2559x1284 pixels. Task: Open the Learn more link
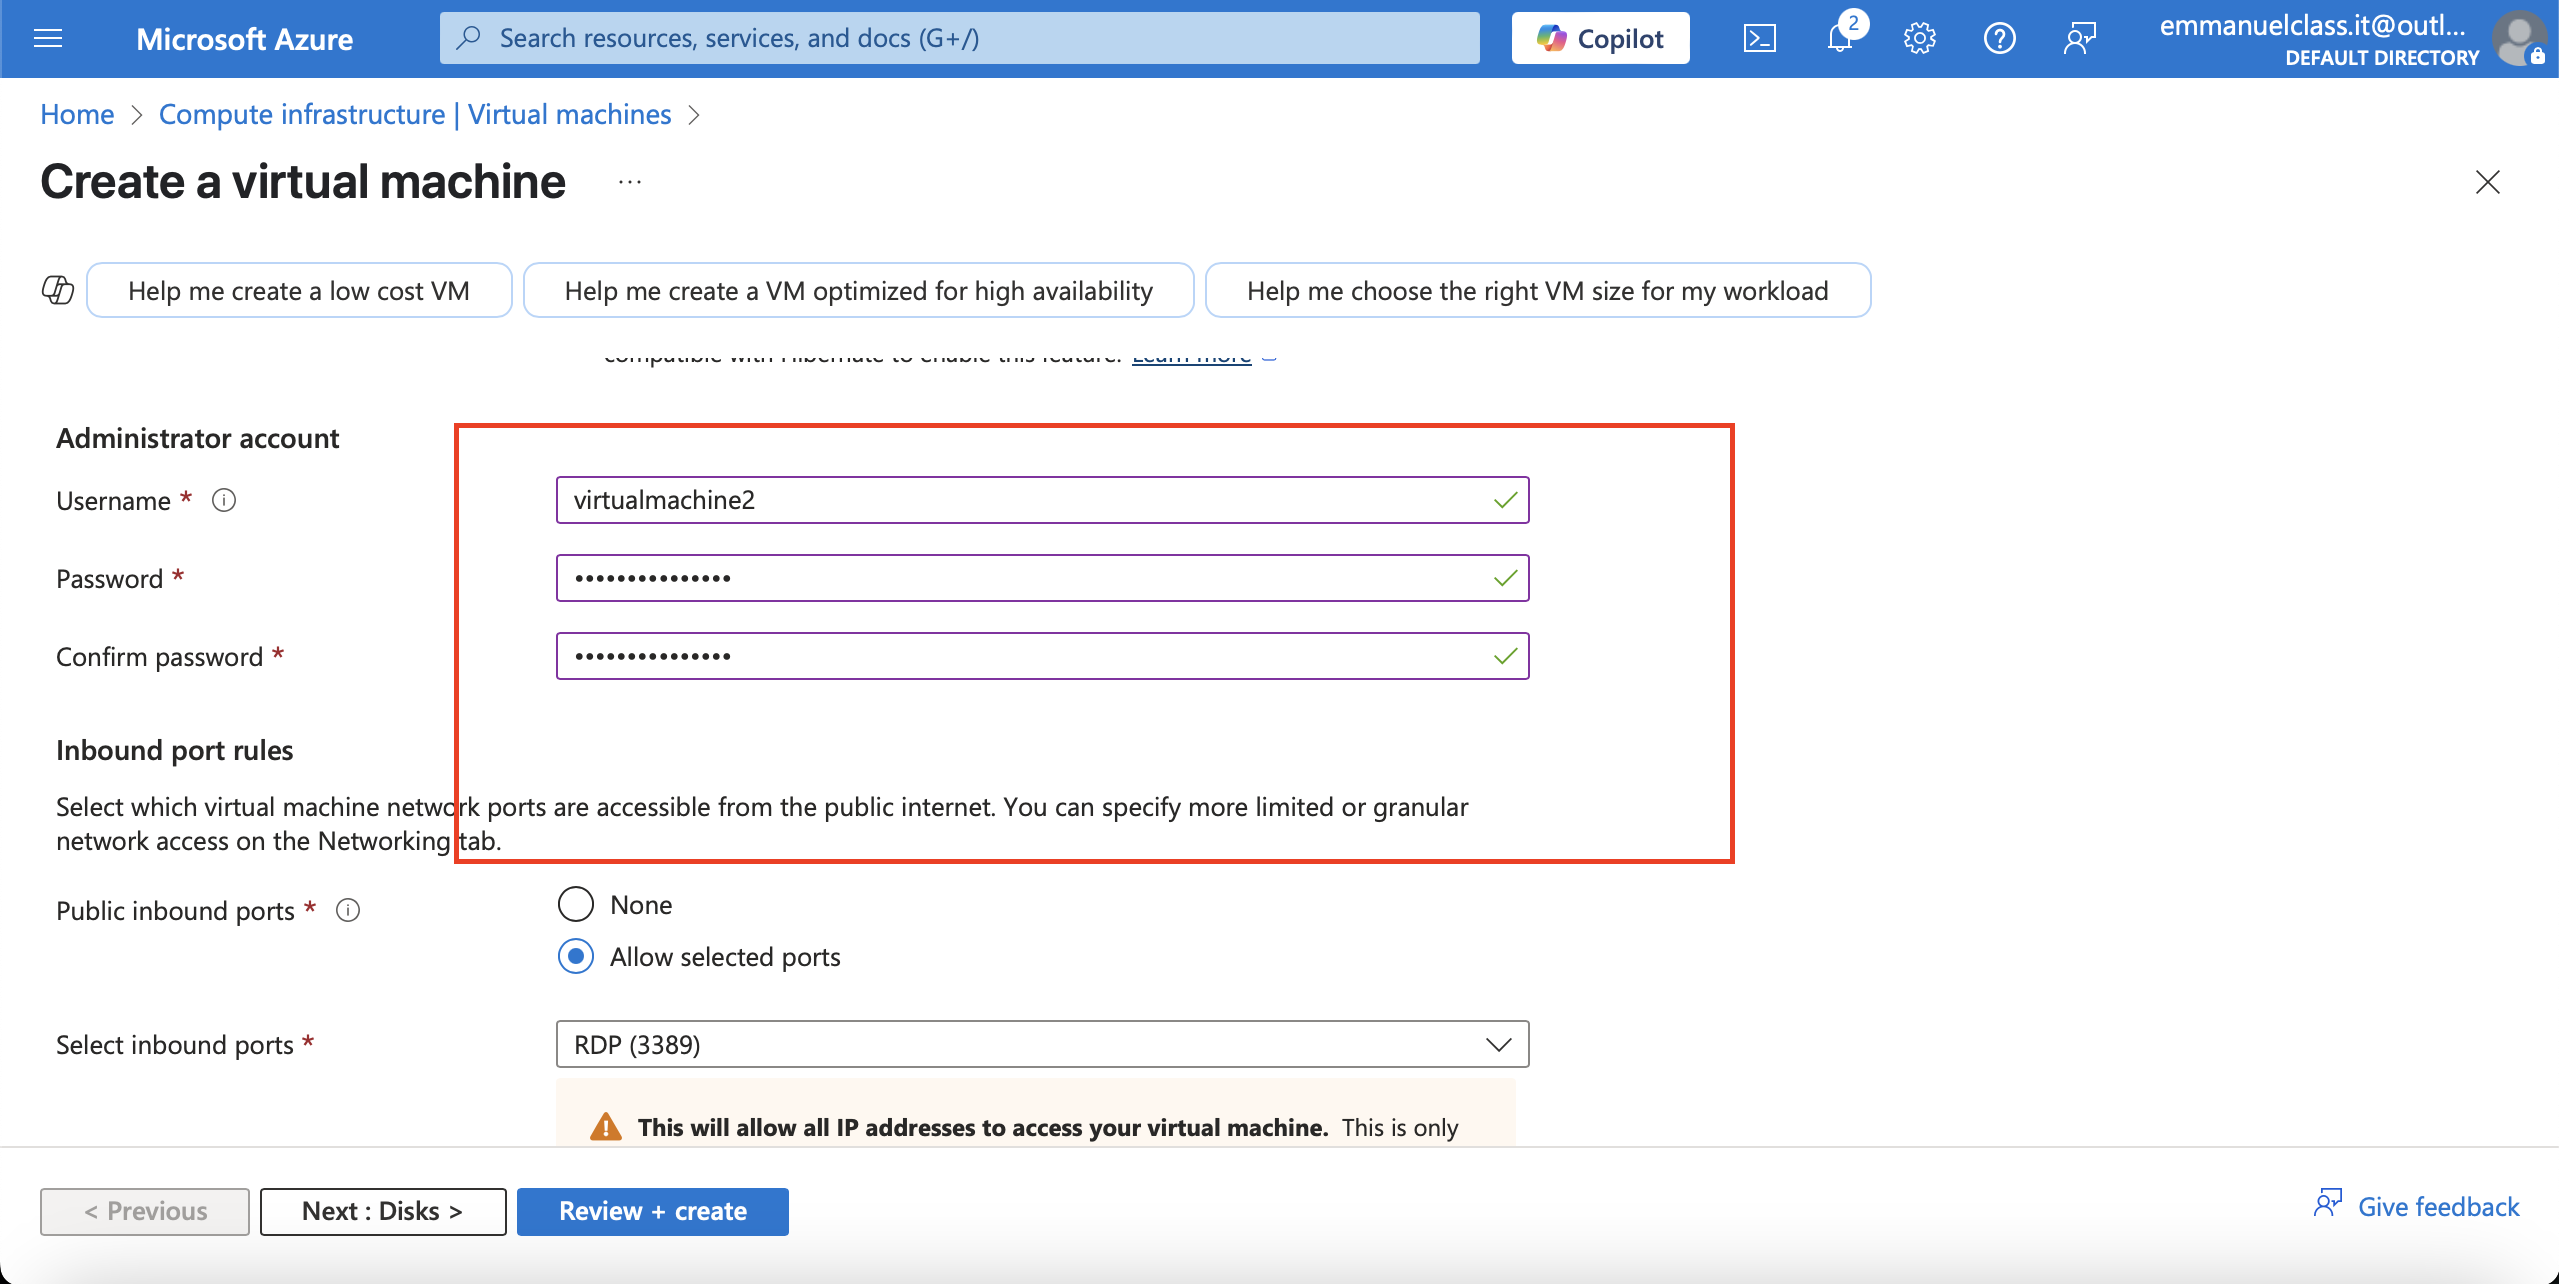1191,358
